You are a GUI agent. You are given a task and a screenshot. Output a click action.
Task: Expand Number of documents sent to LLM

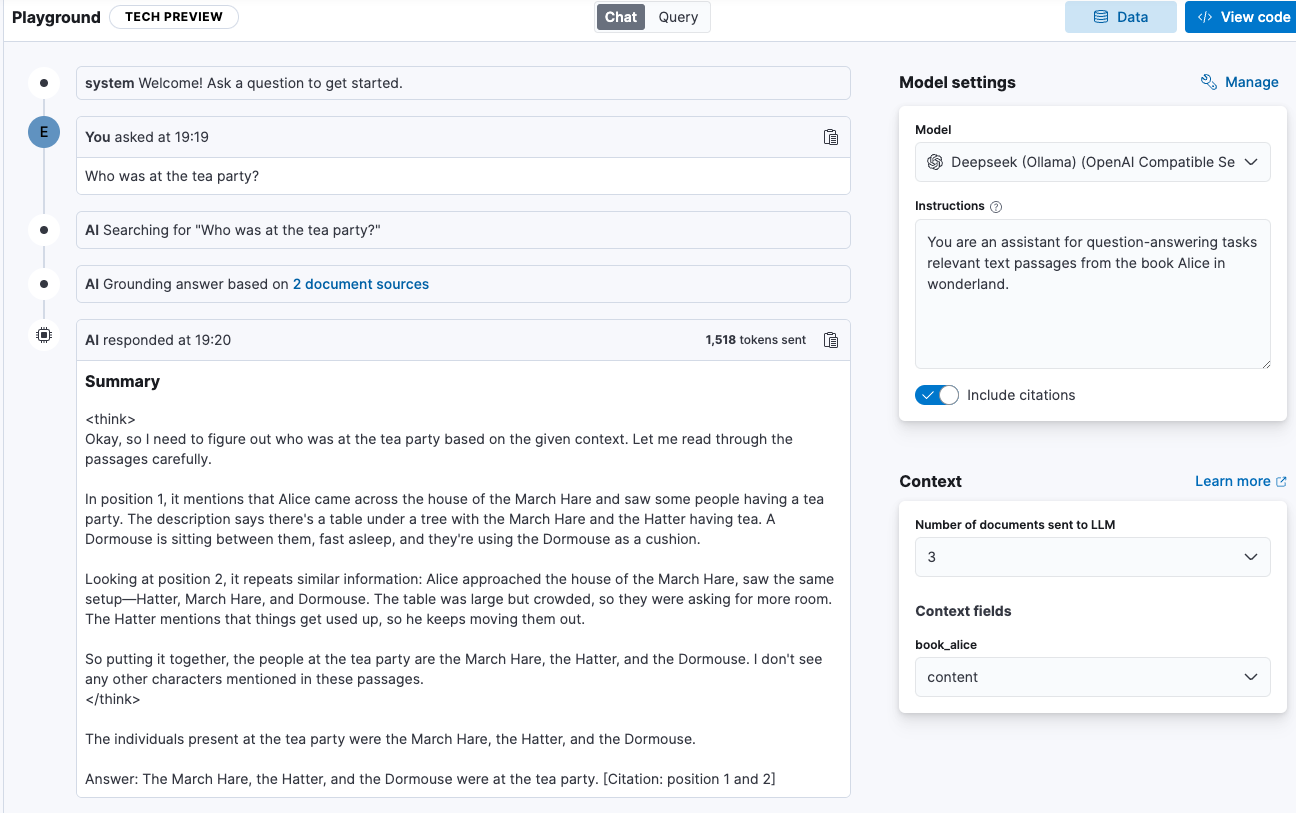point(1093,557)
